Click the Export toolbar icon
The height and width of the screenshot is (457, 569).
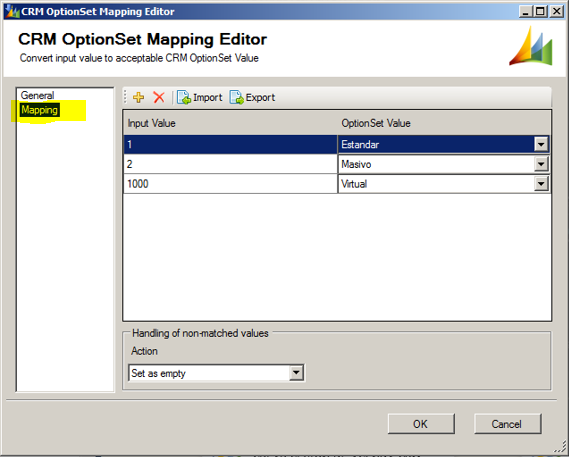tap(236, 97)
